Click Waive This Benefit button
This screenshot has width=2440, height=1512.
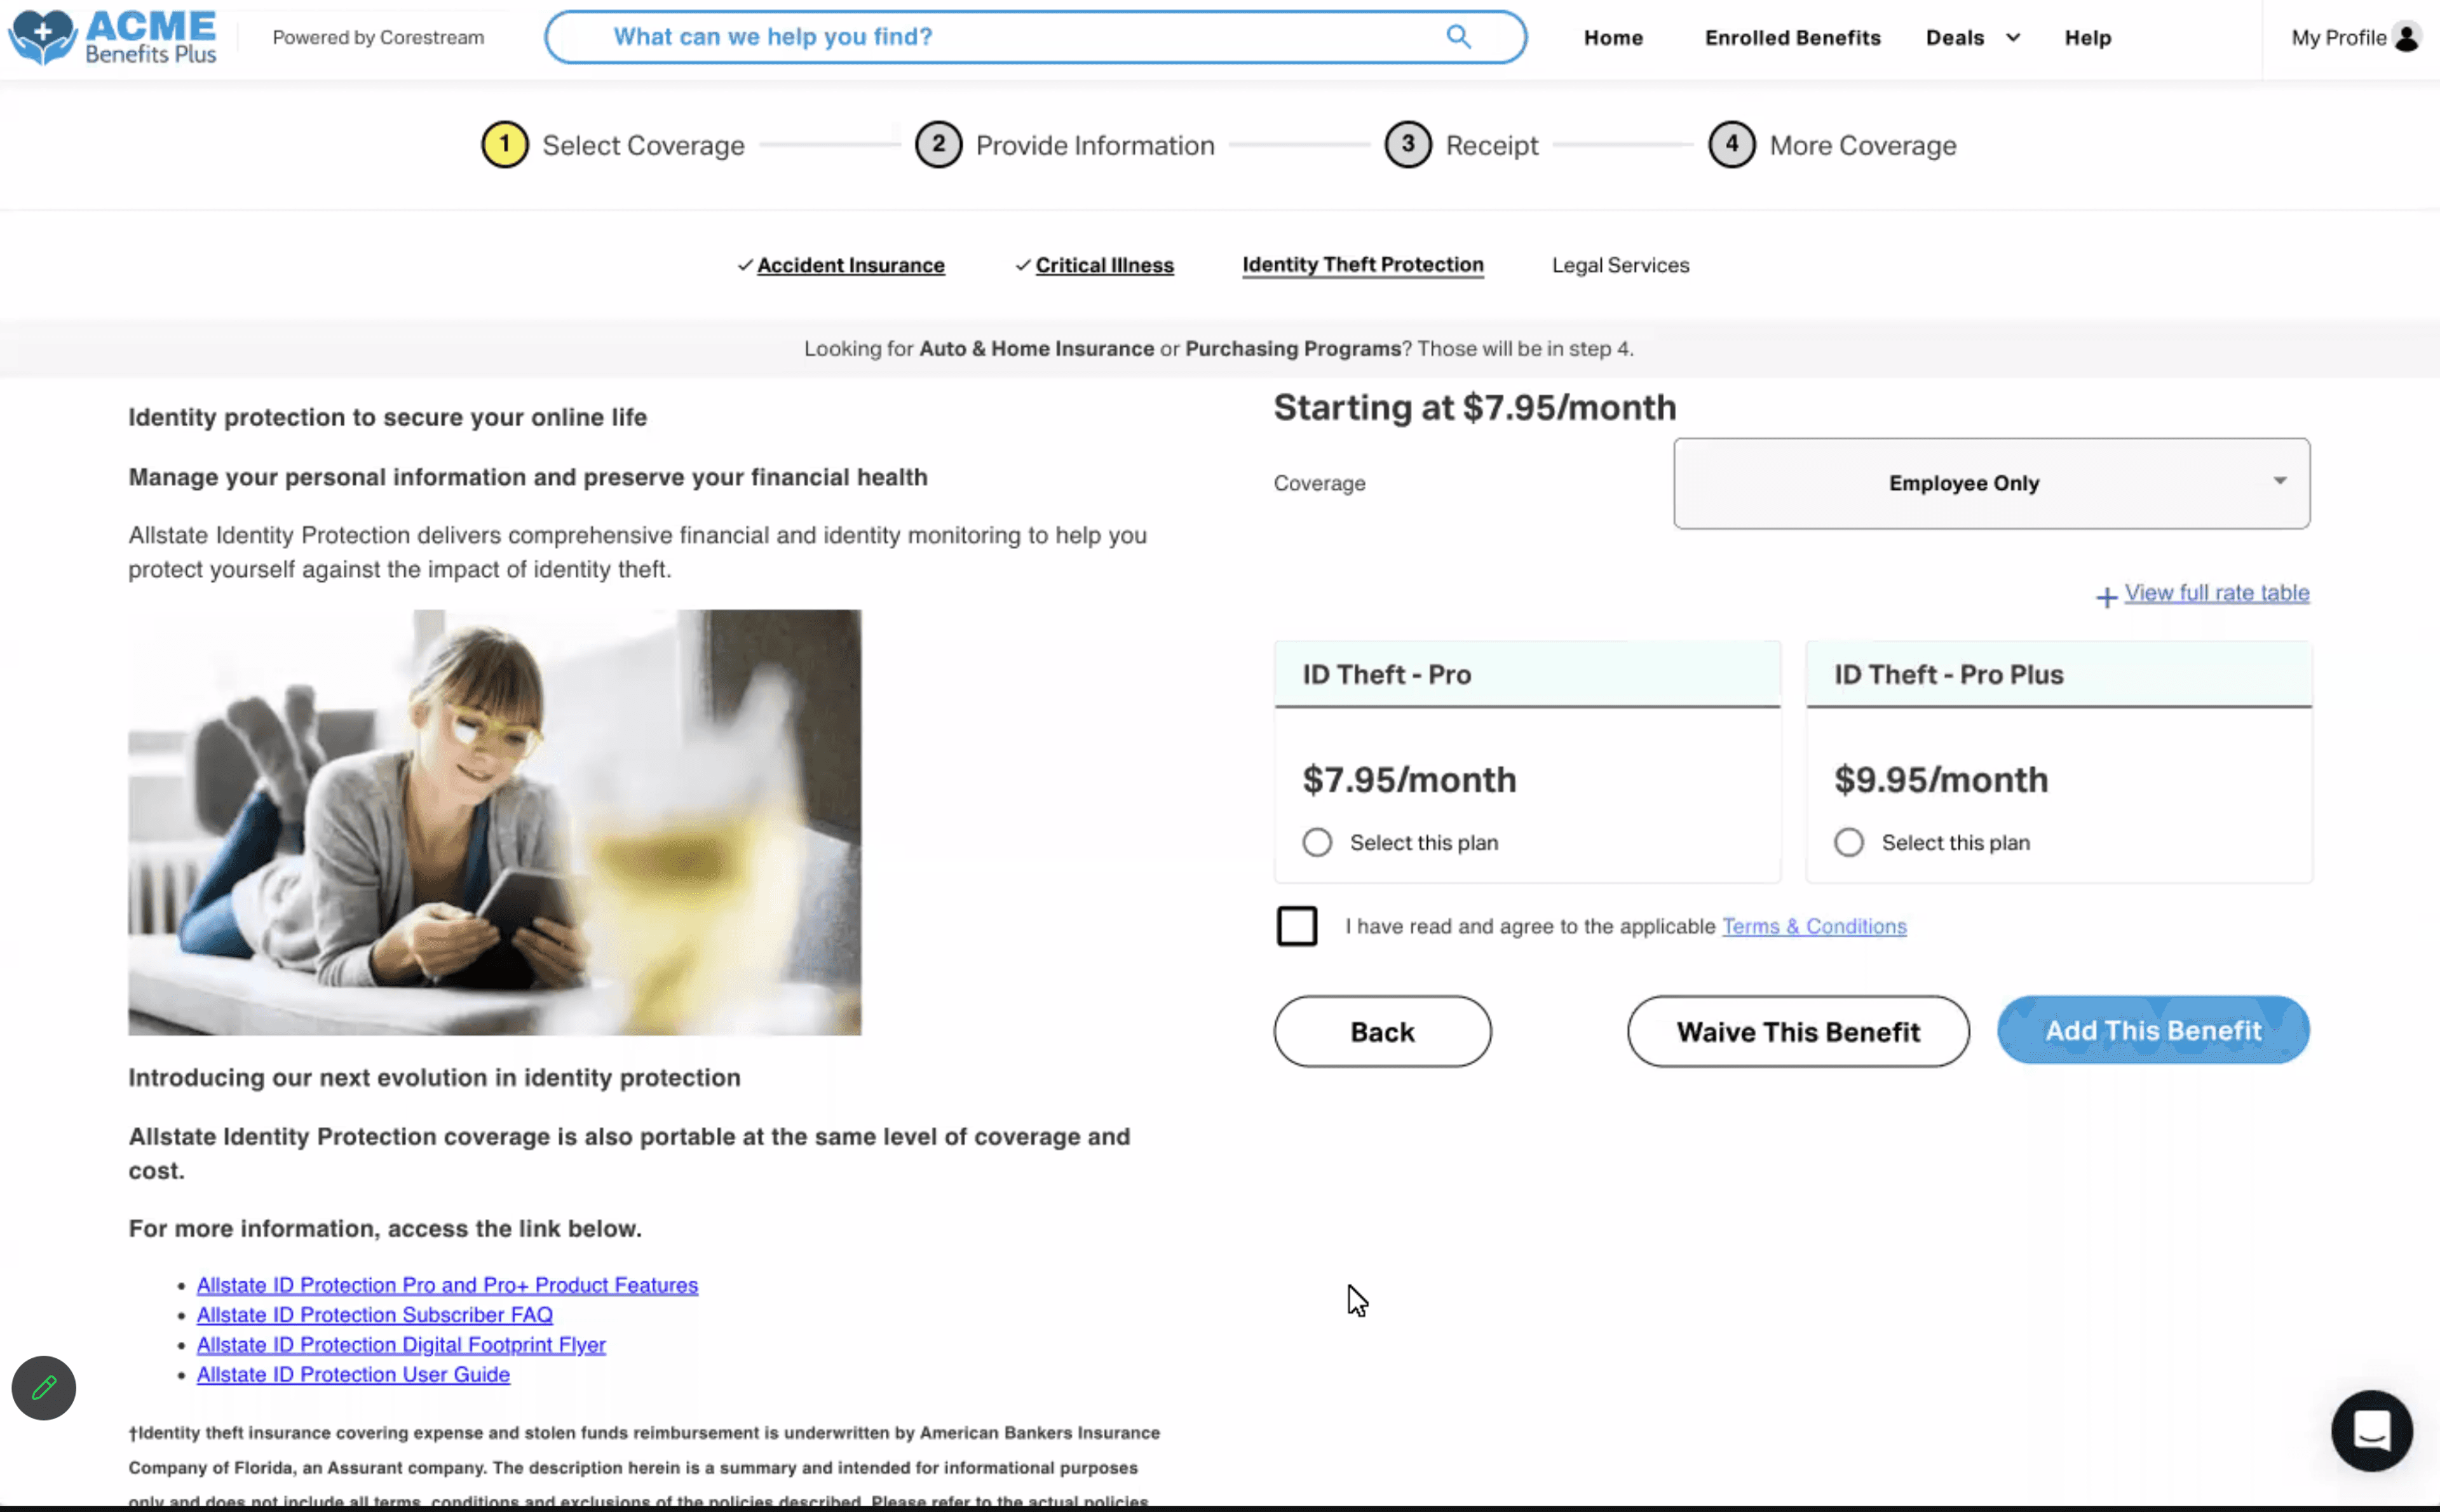1798,1031
